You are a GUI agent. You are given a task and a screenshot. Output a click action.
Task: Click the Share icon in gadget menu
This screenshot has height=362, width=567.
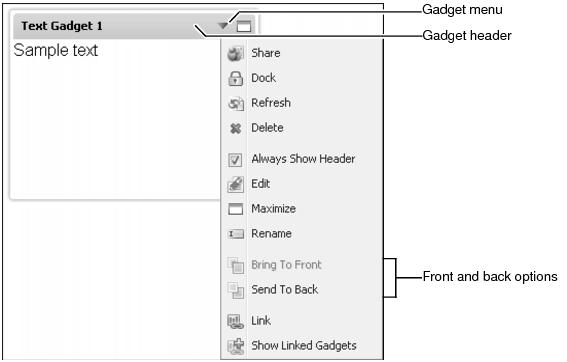pos(235,54)
